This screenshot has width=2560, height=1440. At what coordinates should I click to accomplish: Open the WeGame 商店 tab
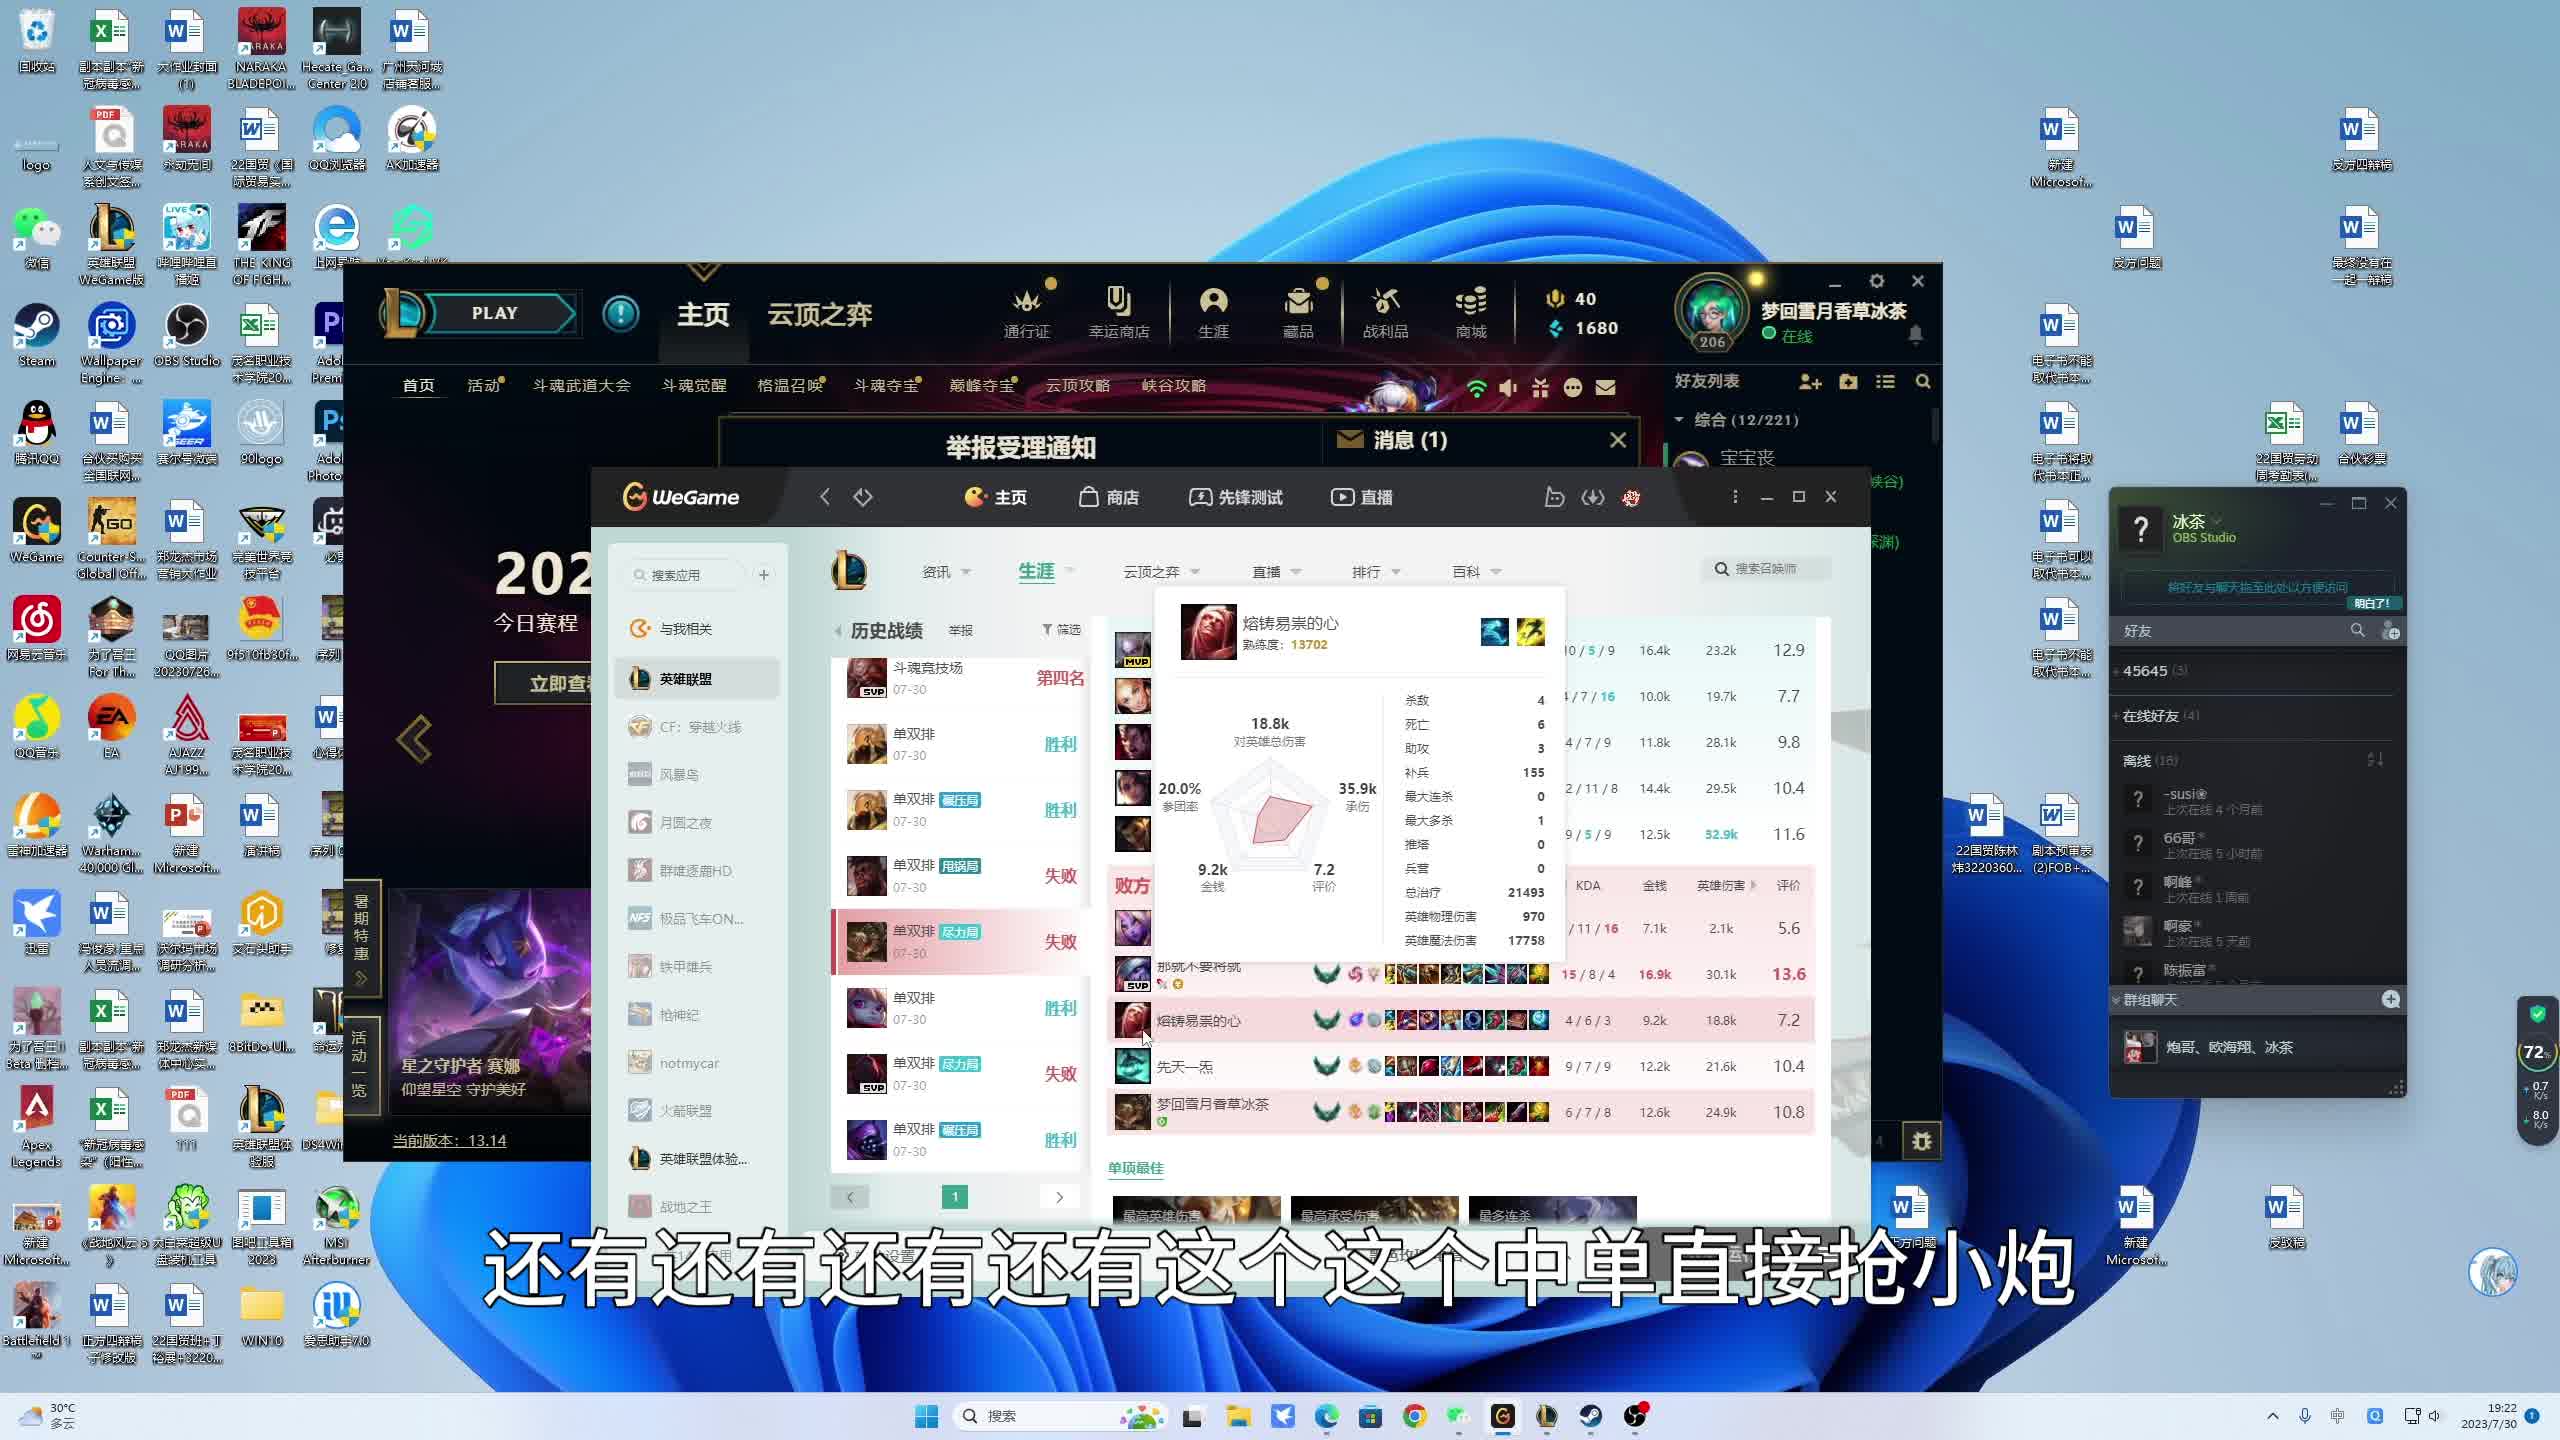point(1109,497)
